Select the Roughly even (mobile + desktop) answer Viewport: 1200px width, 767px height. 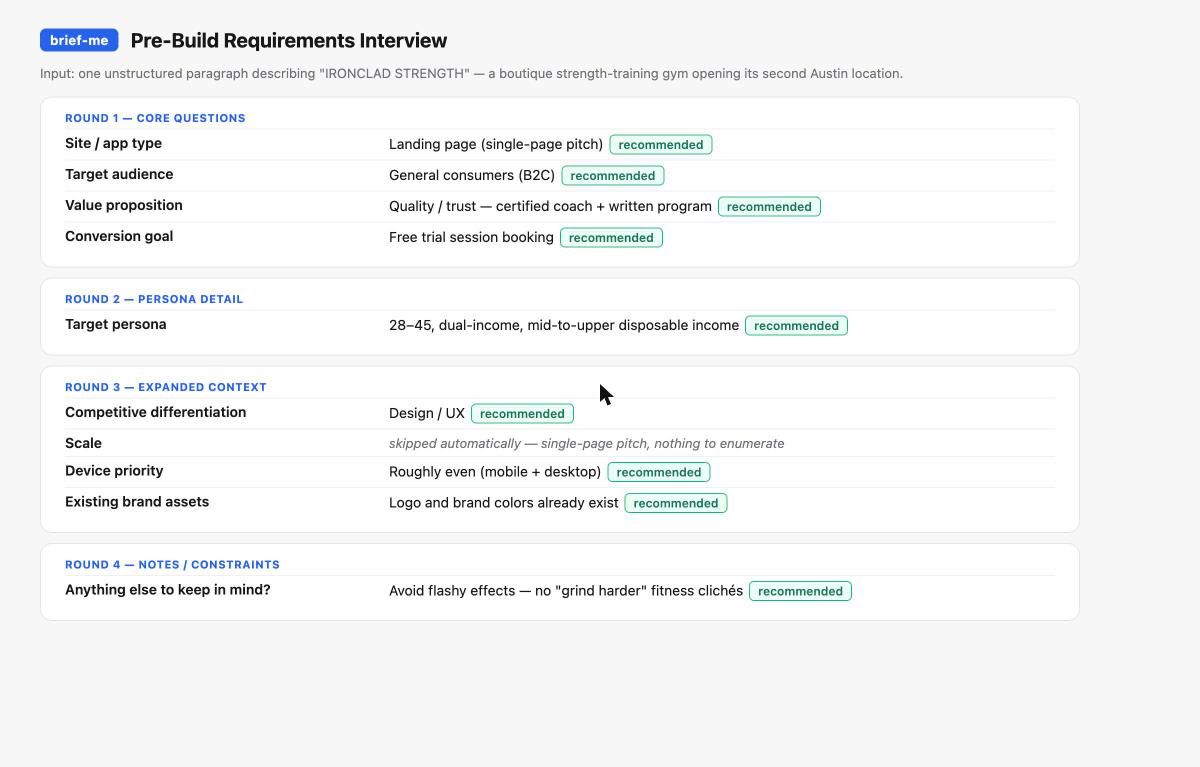pos(495,471)
